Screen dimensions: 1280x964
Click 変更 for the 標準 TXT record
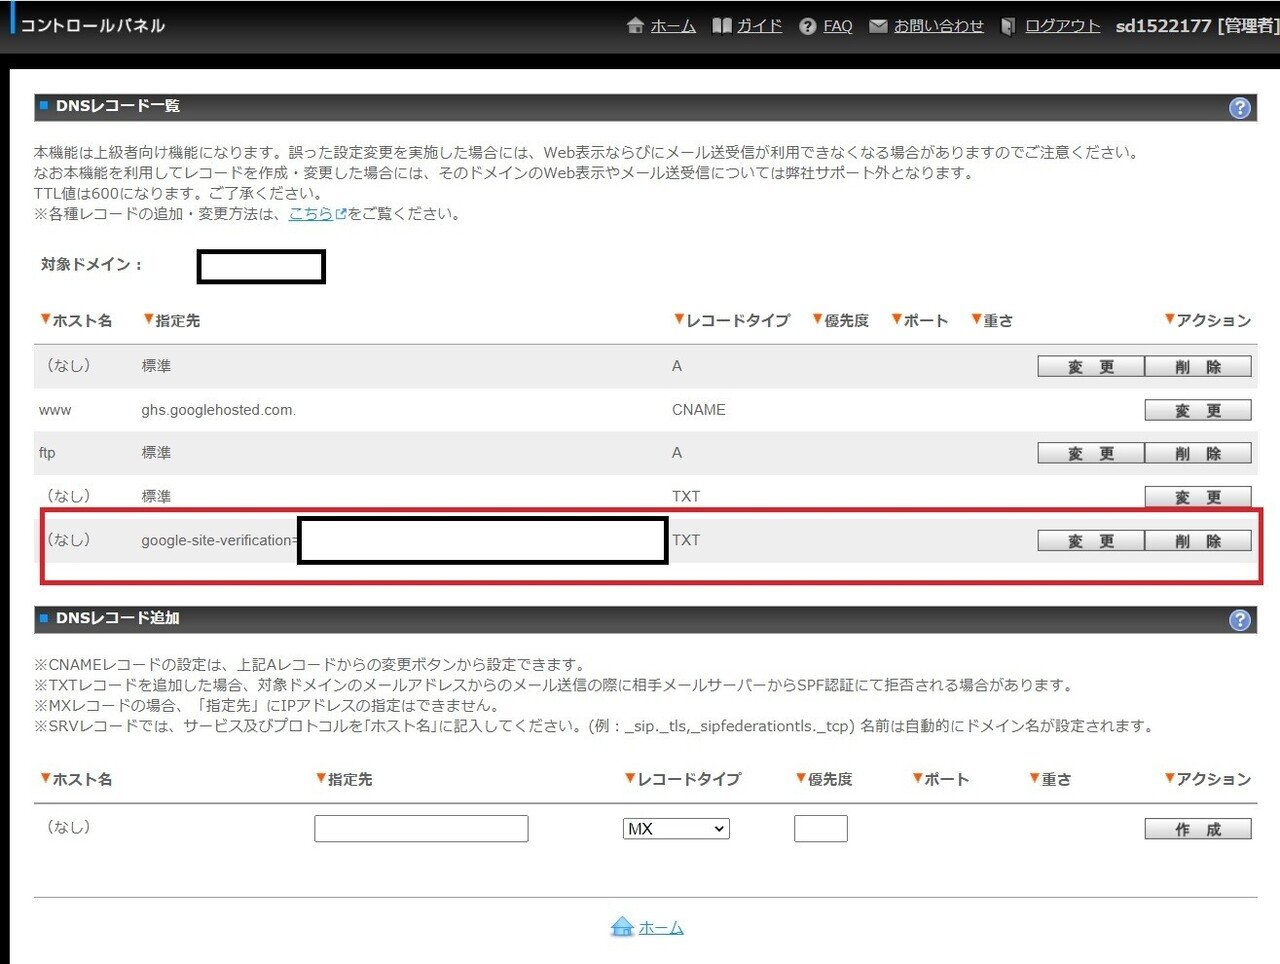[x=1198, y=497]
